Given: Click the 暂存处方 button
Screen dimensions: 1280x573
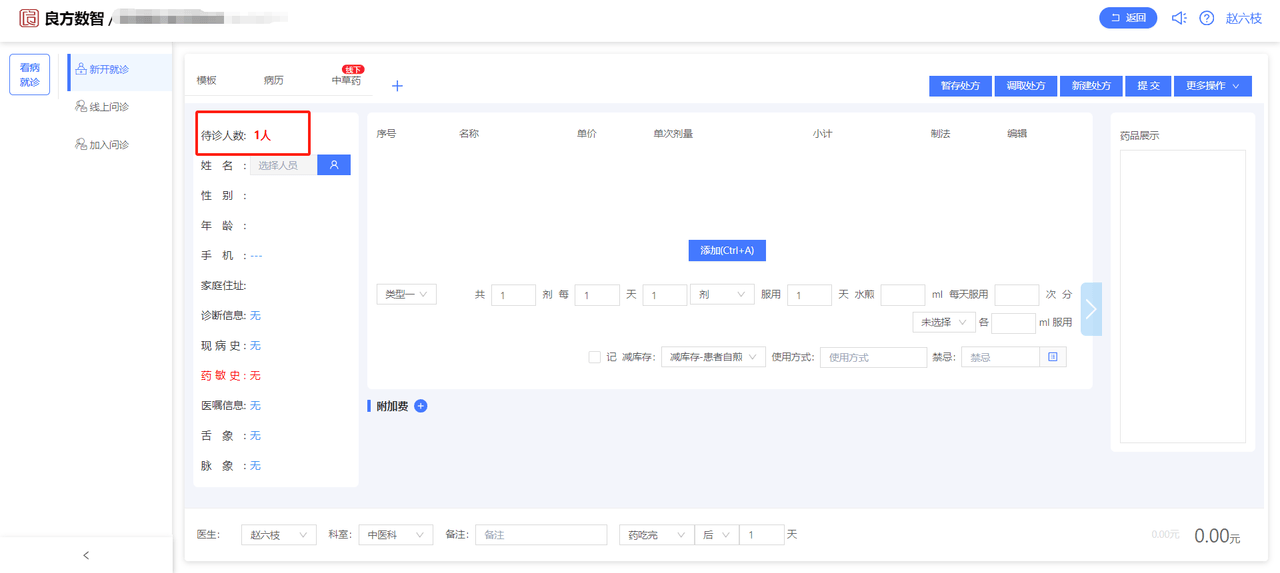Looking at the screenshot, I should point(960,86).
